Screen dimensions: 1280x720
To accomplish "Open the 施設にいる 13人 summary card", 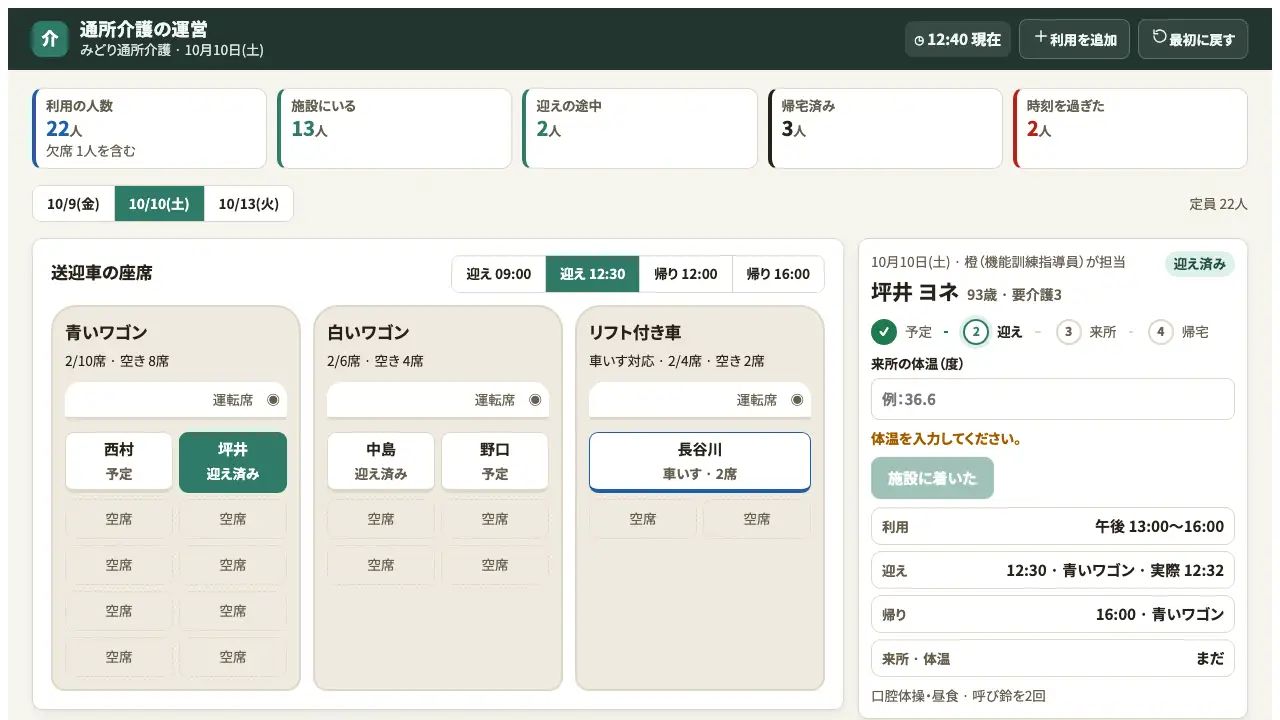I will (x=395, y=129).
